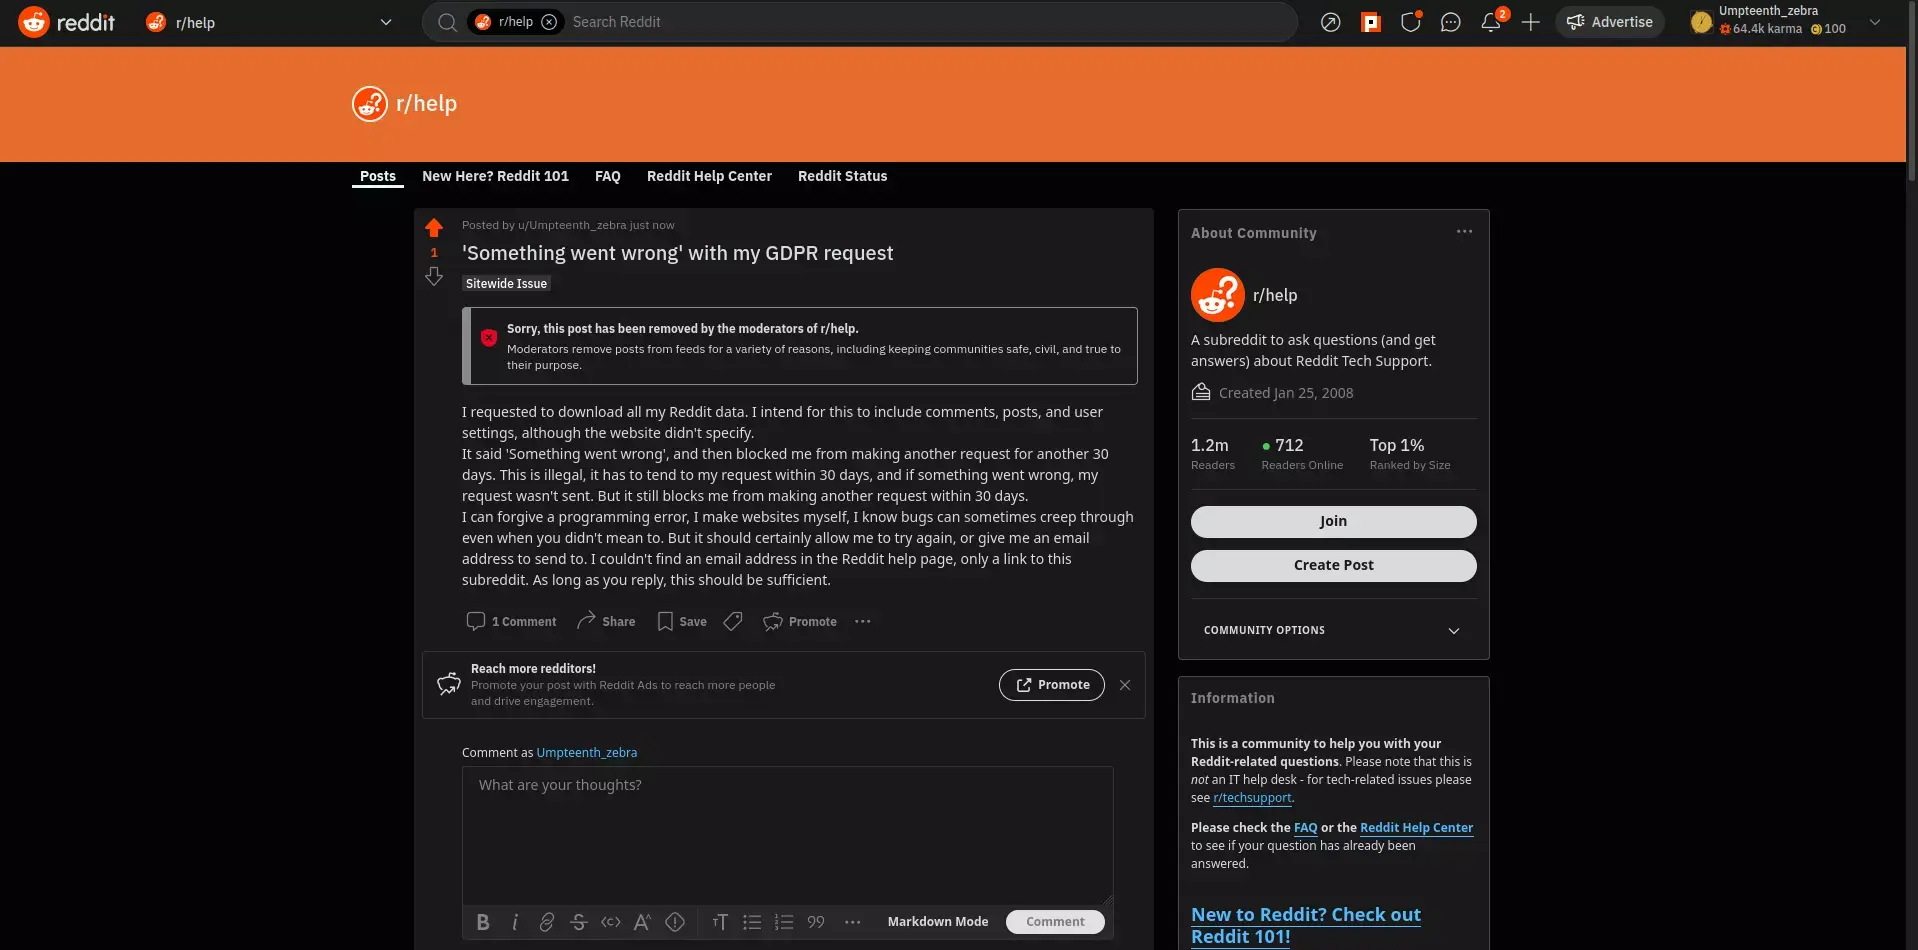The image size is (1918, 950).
Task: Open the Popular feed arrow icon
Action: click(1330, 22)
